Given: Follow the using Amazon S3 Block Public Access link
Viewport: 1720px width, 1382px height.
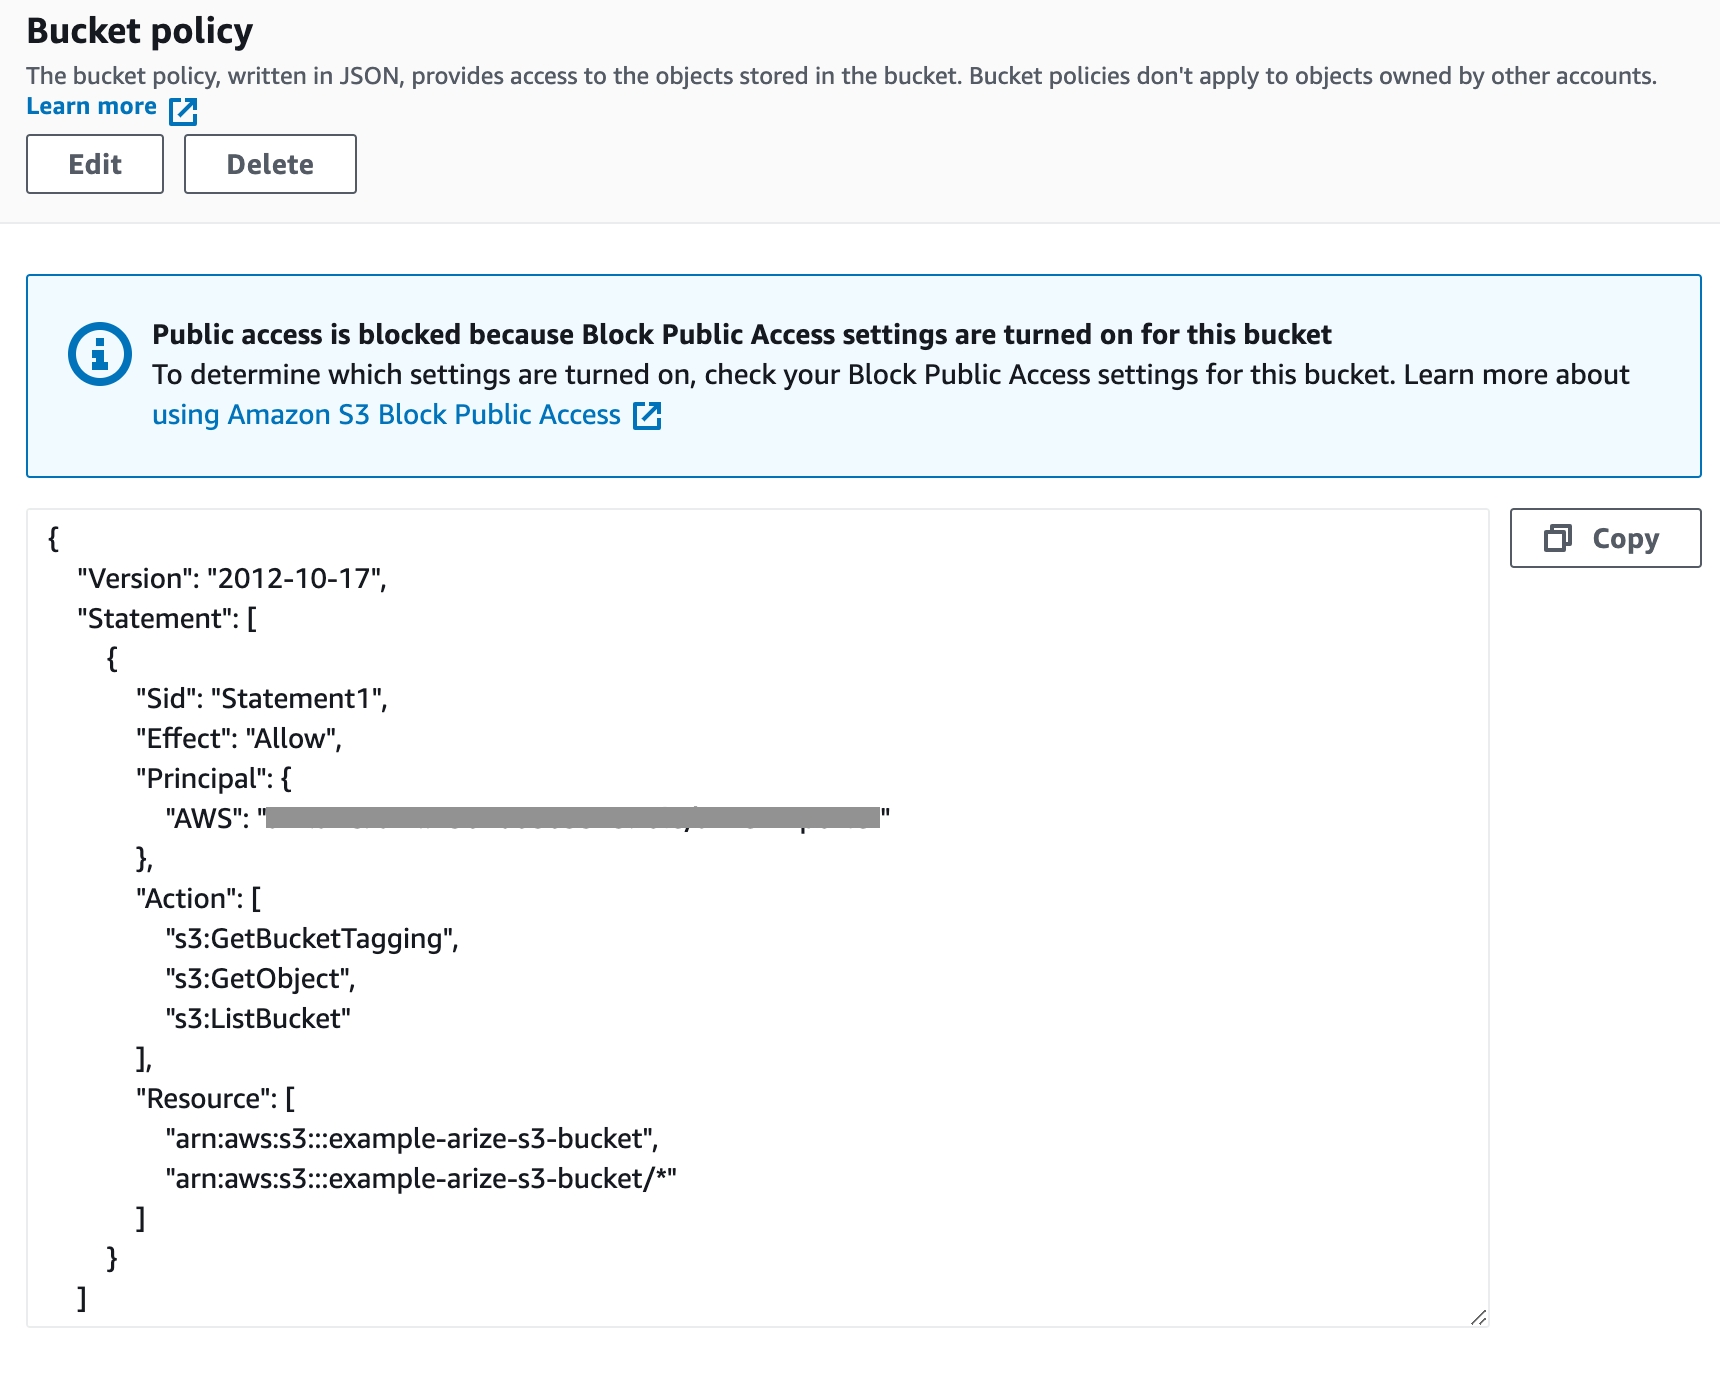Looking at the screenshot, I should tap(386, 415).
